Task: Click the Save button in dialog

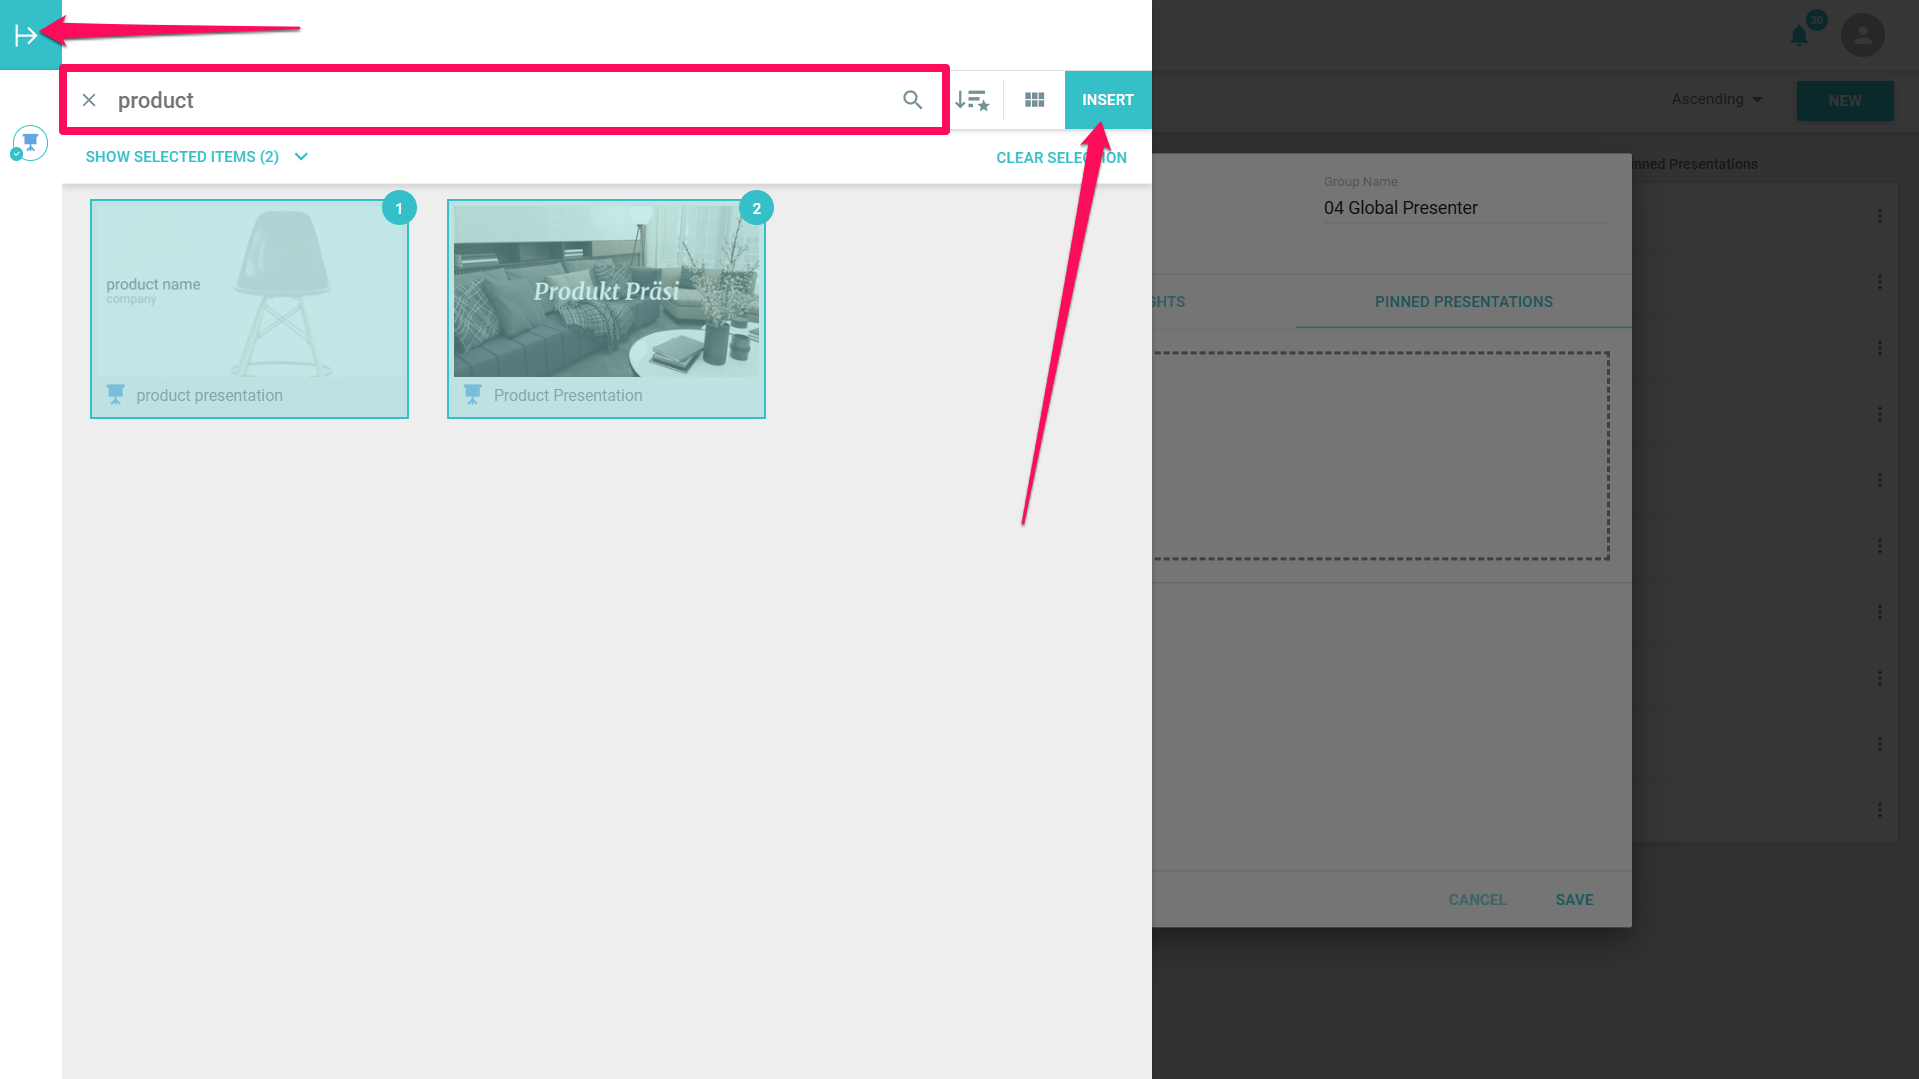Action: pyautogui.click(x=1574, y=900)
